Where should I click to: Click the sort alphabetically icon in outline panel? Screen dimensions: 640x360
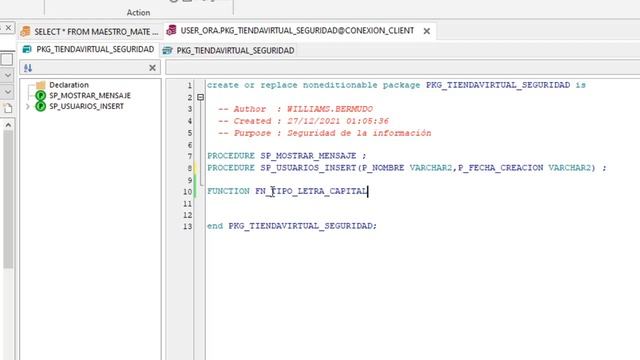pos(28,68)
